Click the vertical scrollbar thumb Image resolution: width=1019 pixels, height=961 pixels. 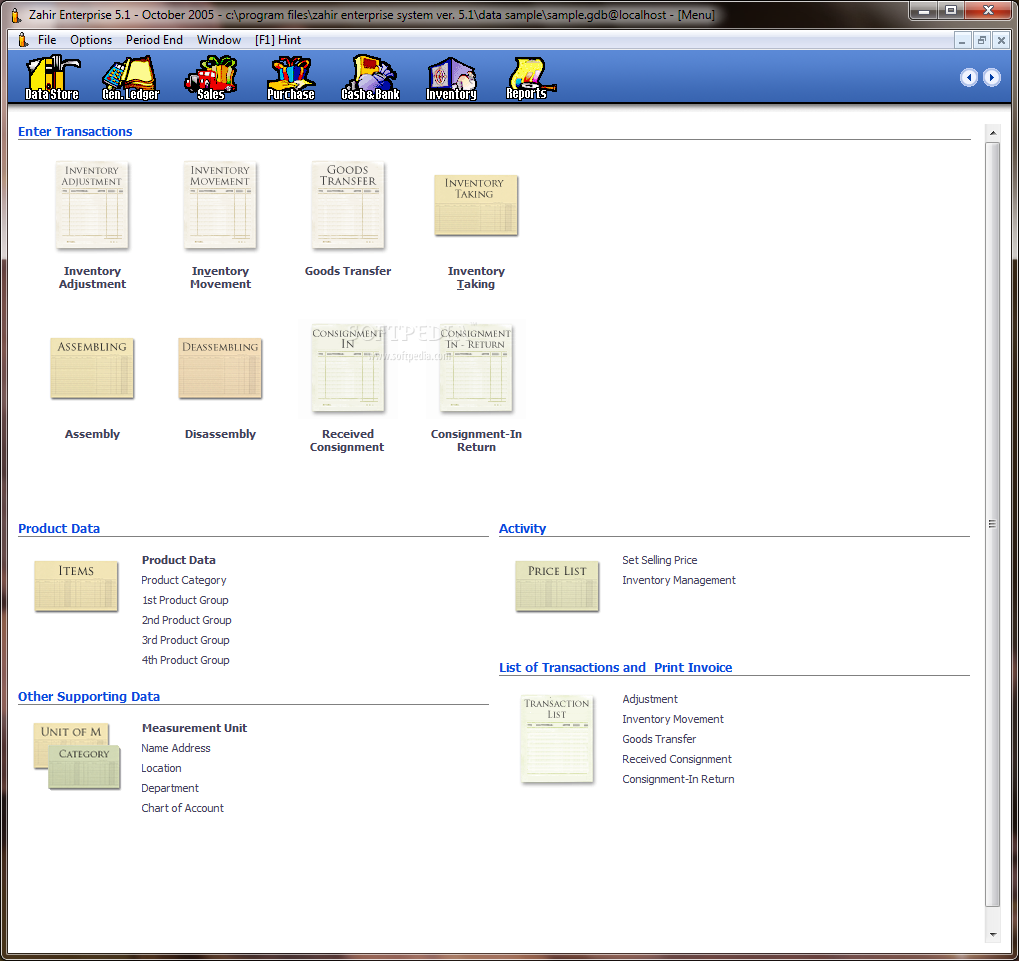click(x=992, y=524)
